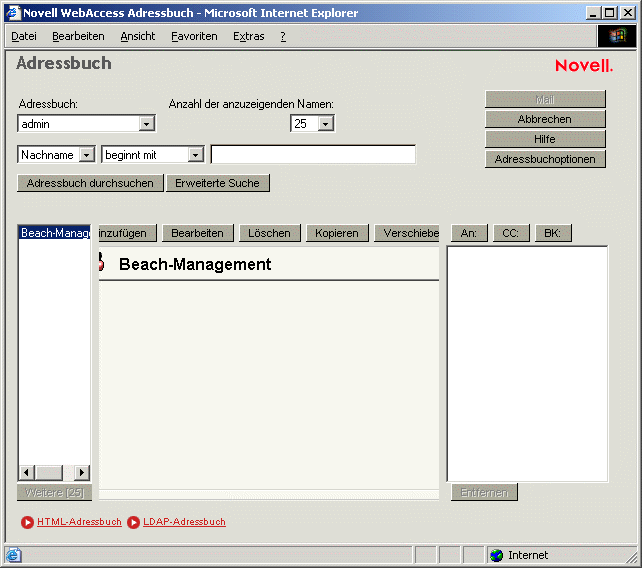642x568 pixels.
Task: Click the Weitere [25] button
Action: (x=54, y=492)
